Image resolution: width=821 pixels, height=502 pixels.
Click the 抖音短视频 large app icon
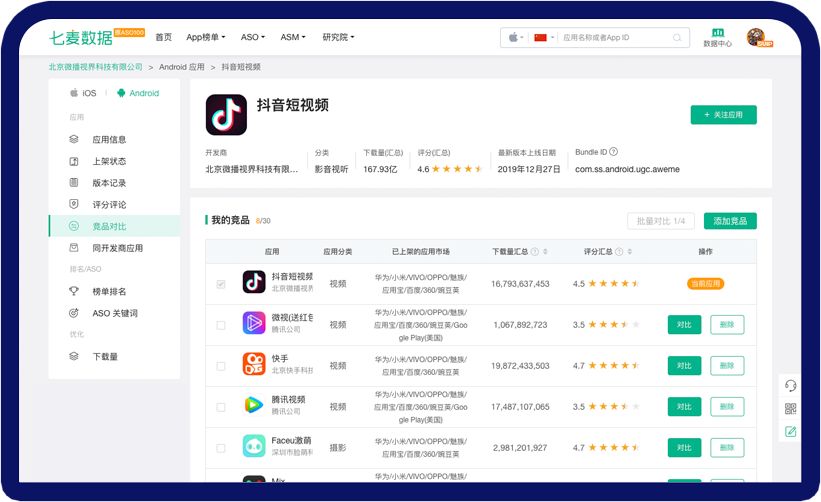226,115
